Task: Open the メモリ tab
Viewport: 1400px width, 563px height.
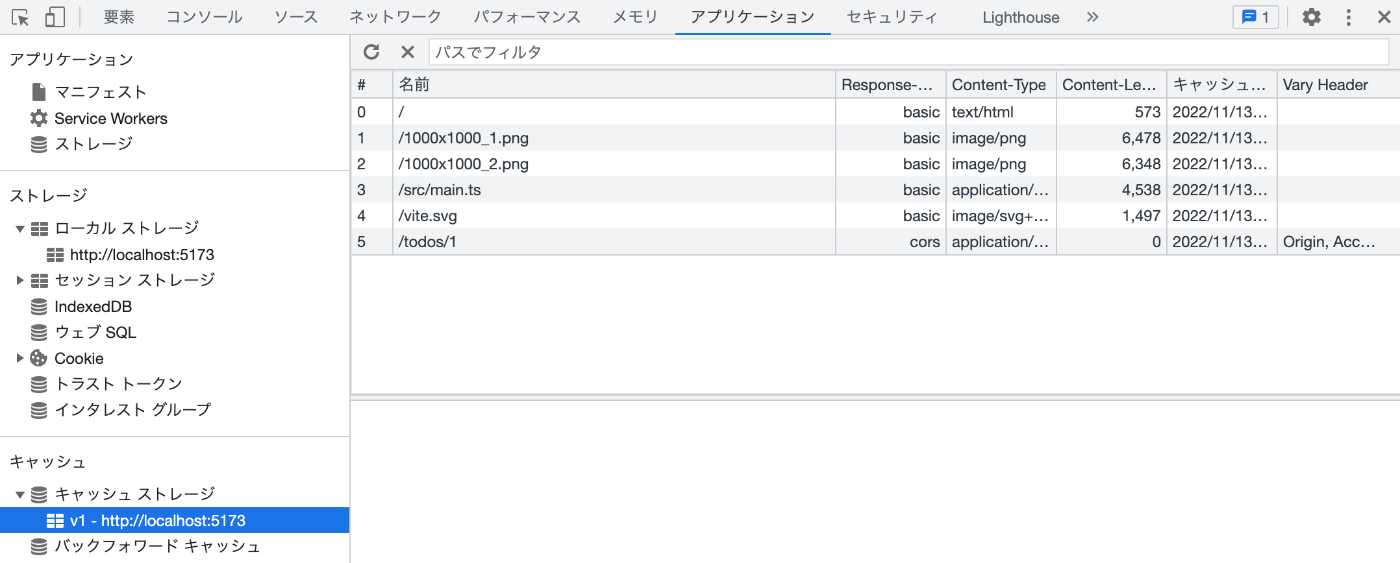Action: (636, 17)
